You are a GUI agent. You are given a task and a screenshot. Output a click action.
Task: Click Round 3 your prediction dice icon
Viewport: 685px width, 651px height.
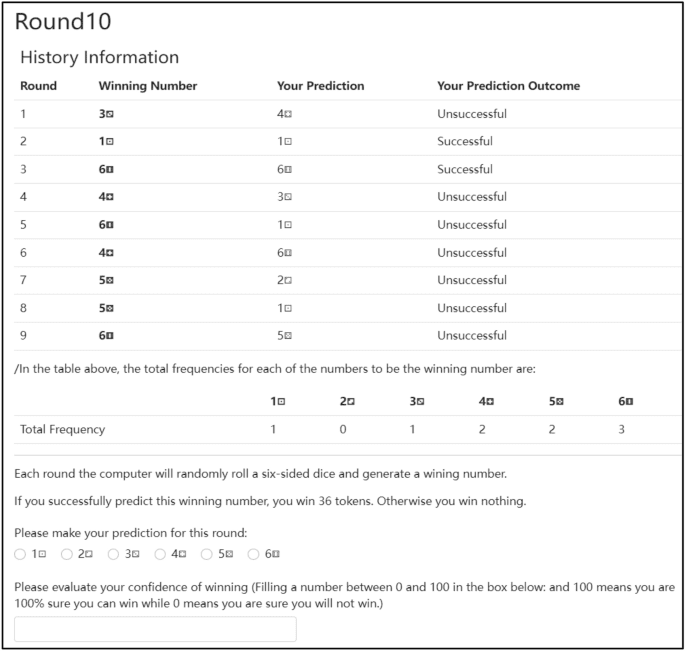tap(288, 170)
